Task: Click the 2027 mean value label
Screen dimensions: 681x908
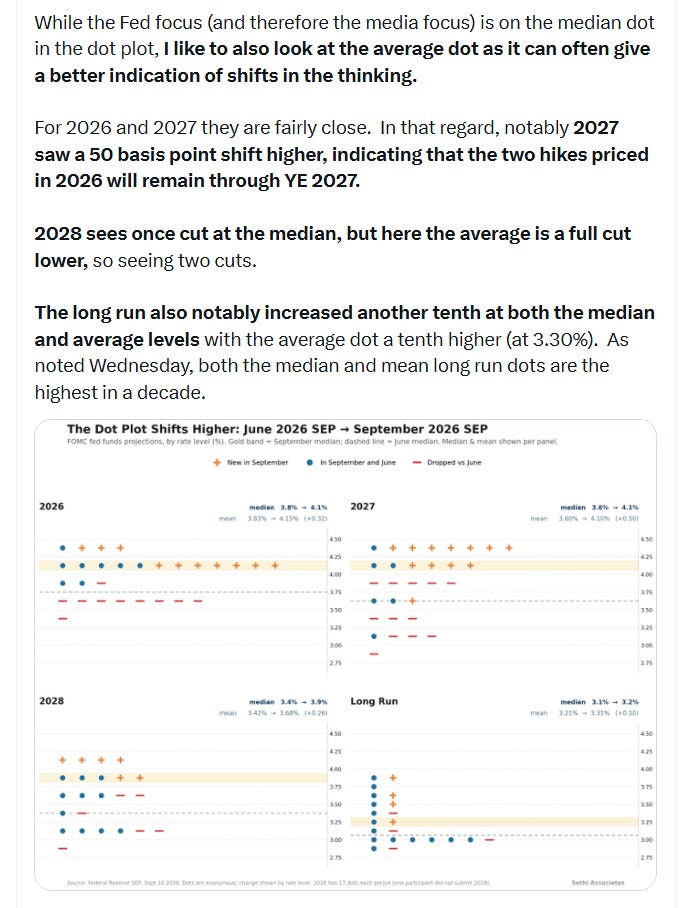Action: [598, 519]
